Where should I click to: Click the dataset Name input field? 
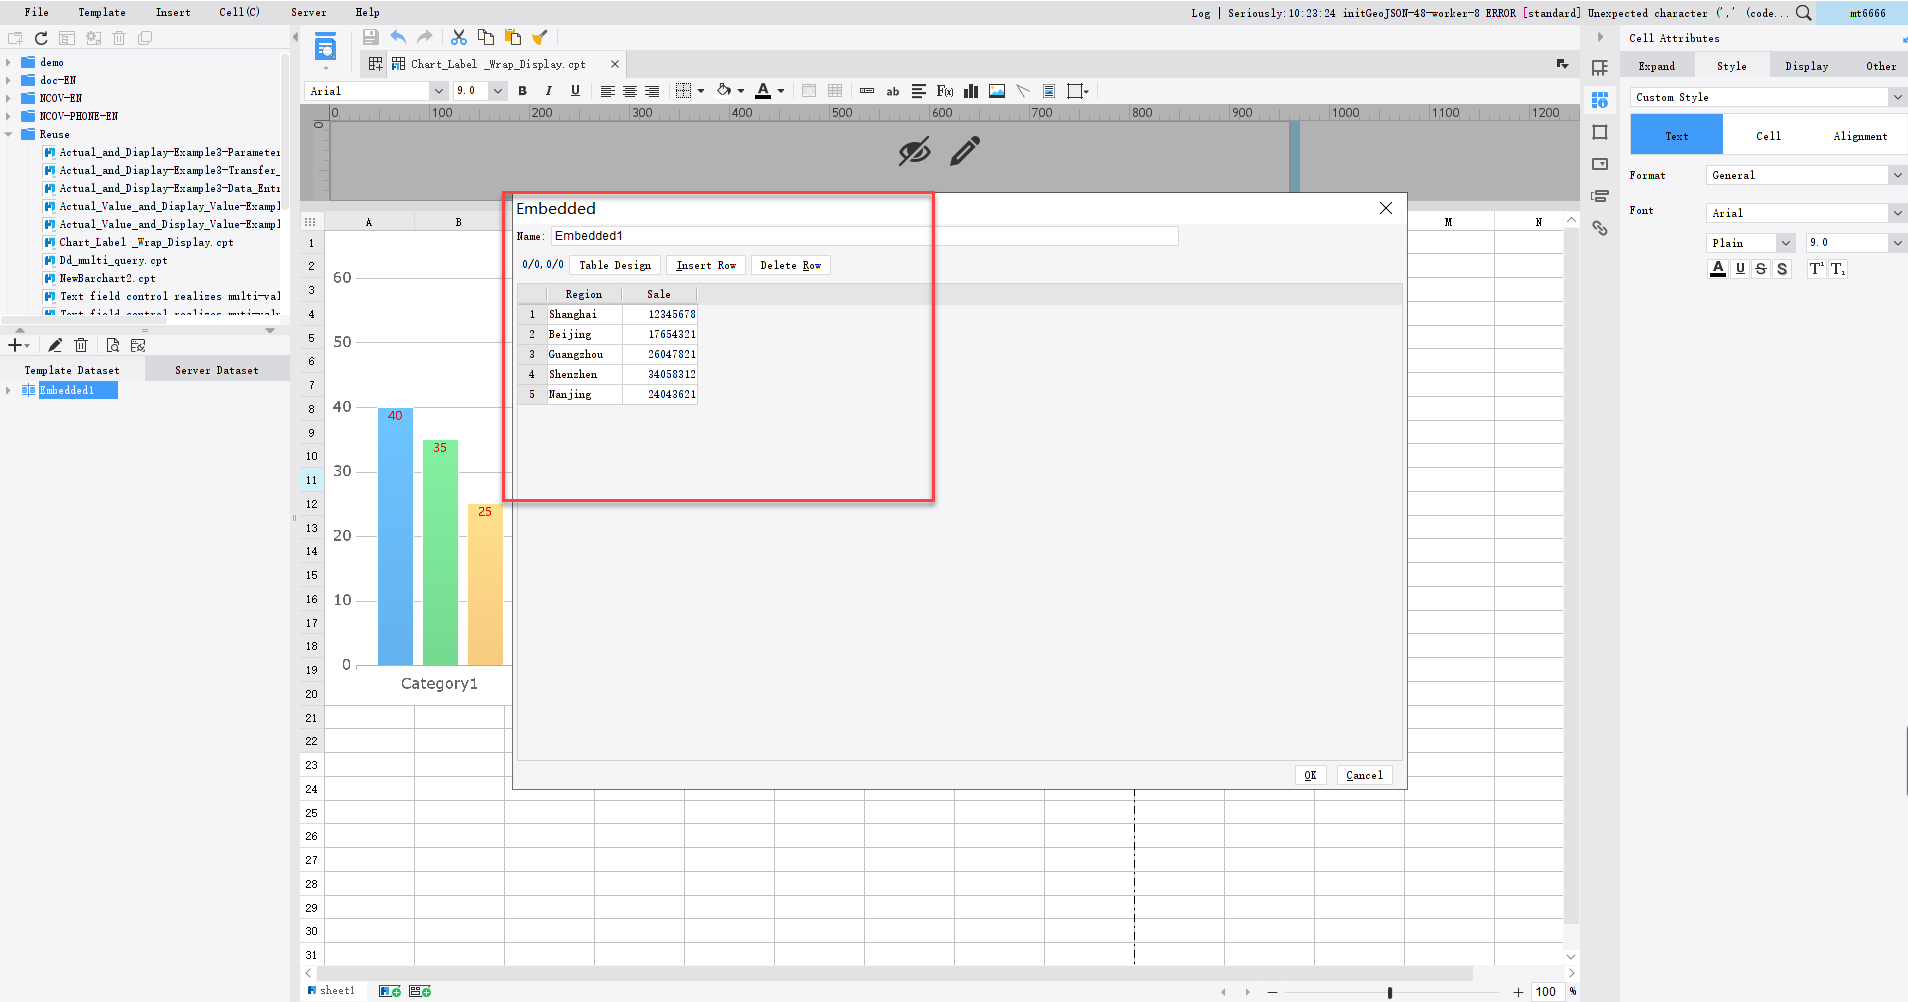click(864, 236)
